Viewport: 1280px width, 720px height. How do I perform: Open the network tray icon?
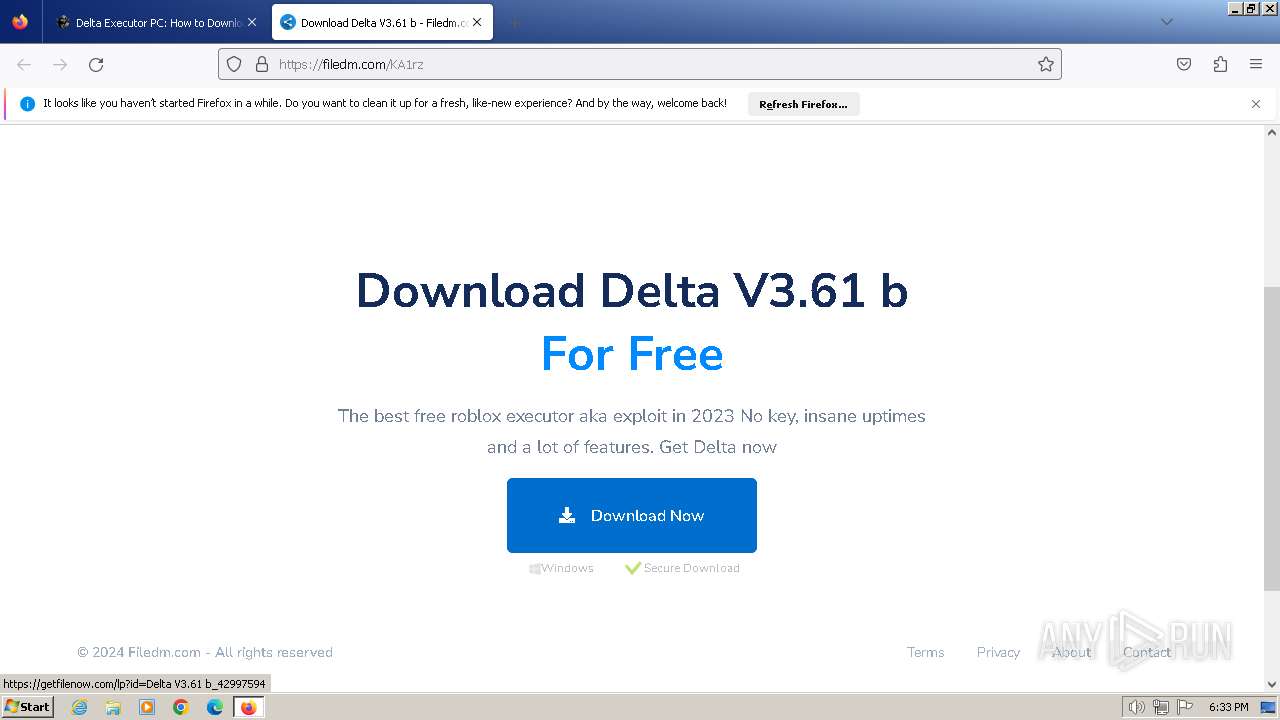pos(1160,707)
